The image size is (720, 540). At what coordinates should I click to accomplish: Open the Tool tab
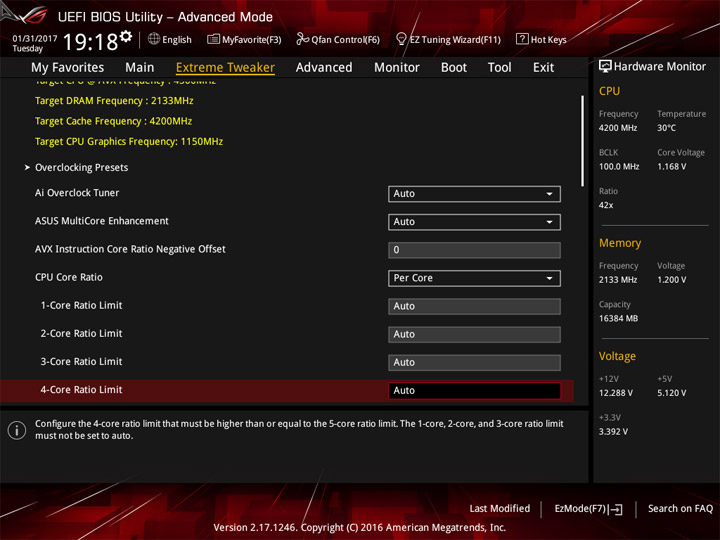[500, 68]
